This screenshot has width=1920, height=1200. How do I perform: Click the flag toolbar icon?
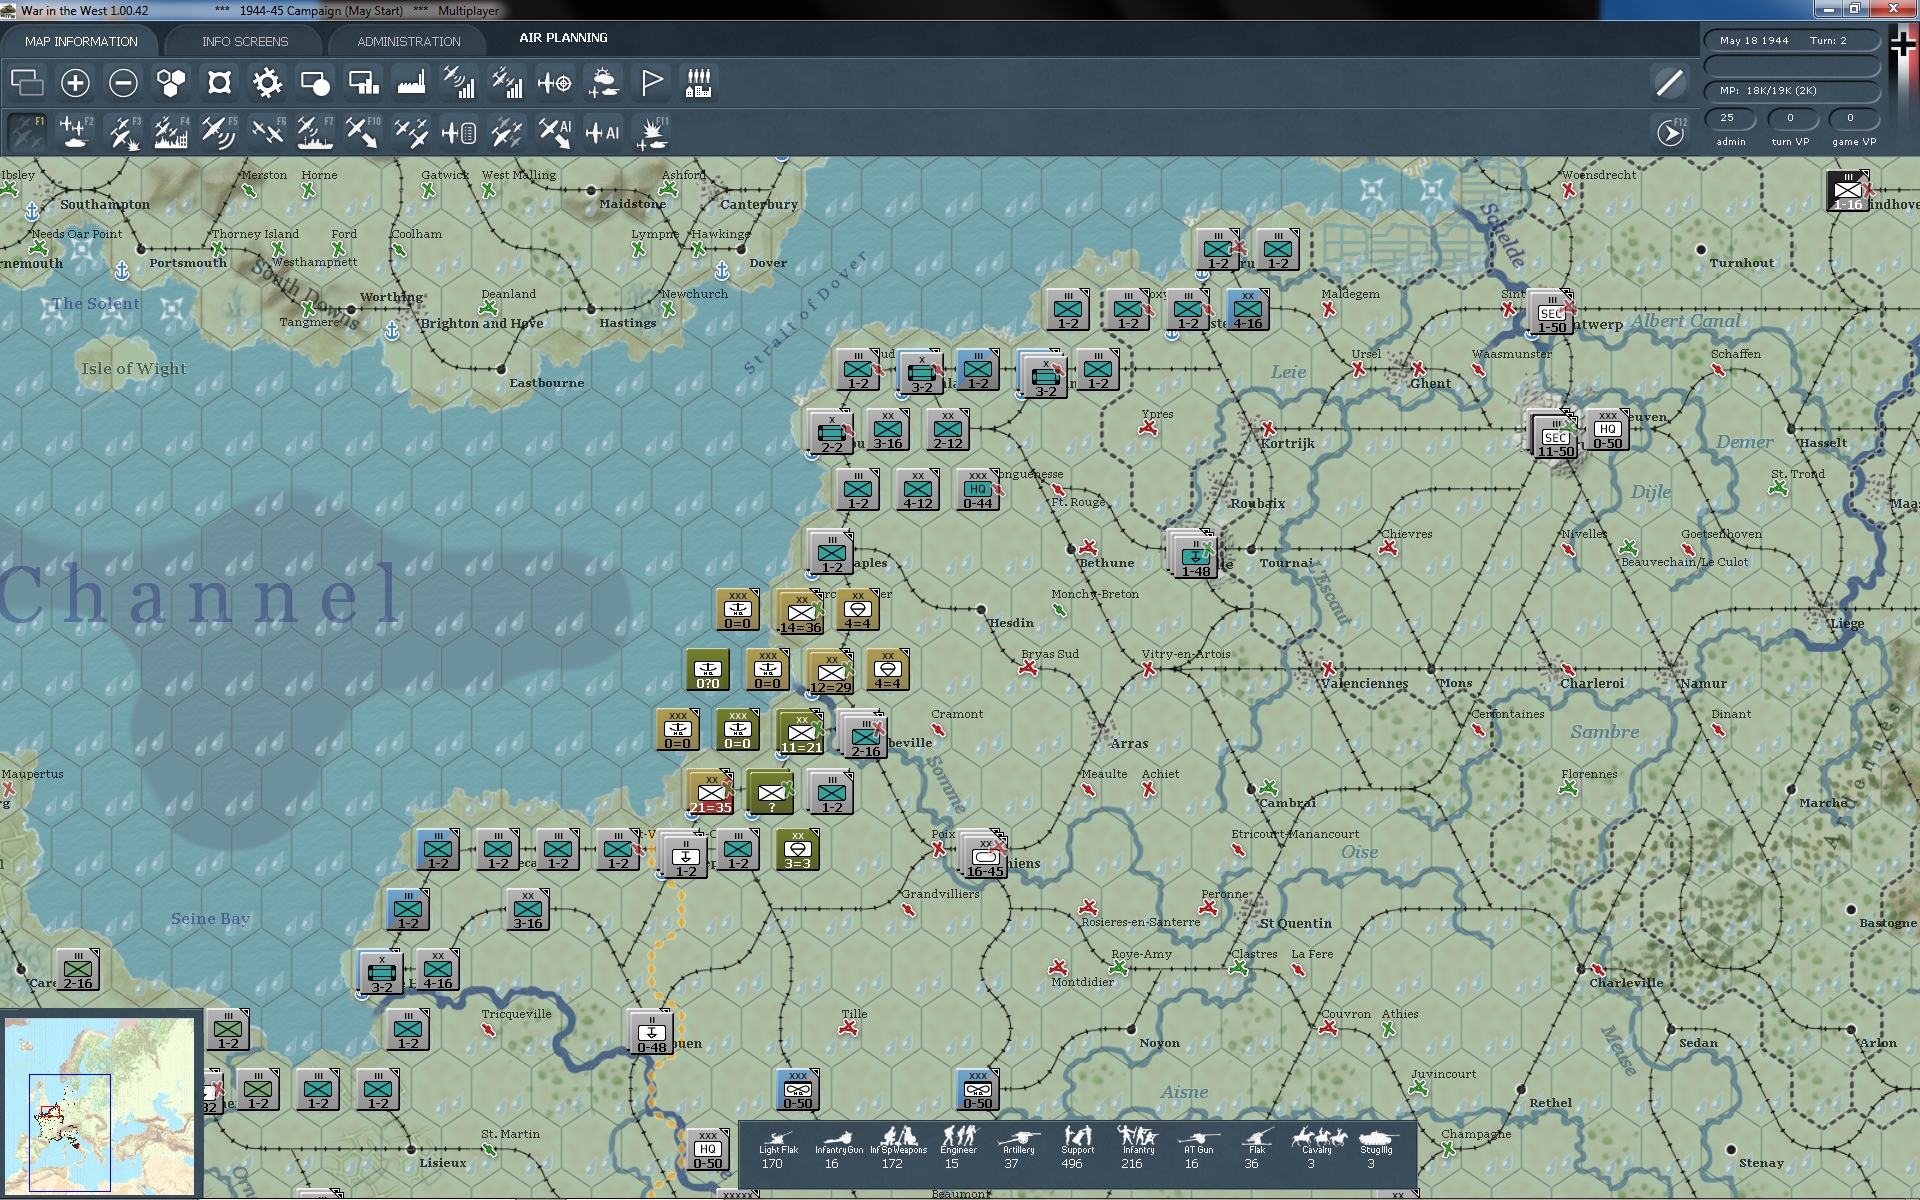point(651,83)
